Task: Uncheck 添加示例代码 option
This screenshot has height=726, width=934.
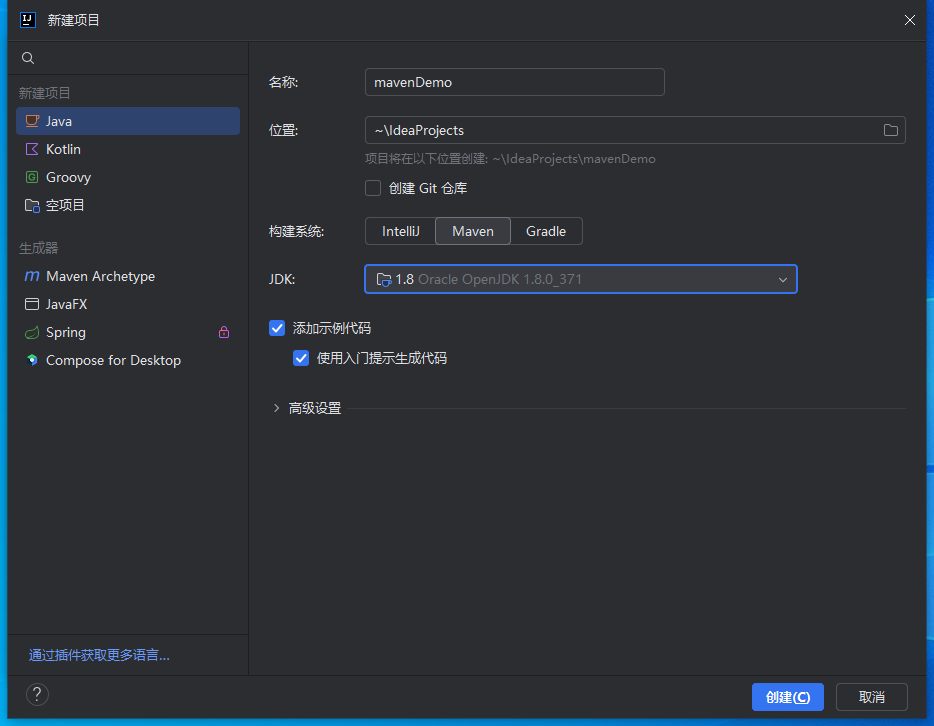Action: point(277,328)
